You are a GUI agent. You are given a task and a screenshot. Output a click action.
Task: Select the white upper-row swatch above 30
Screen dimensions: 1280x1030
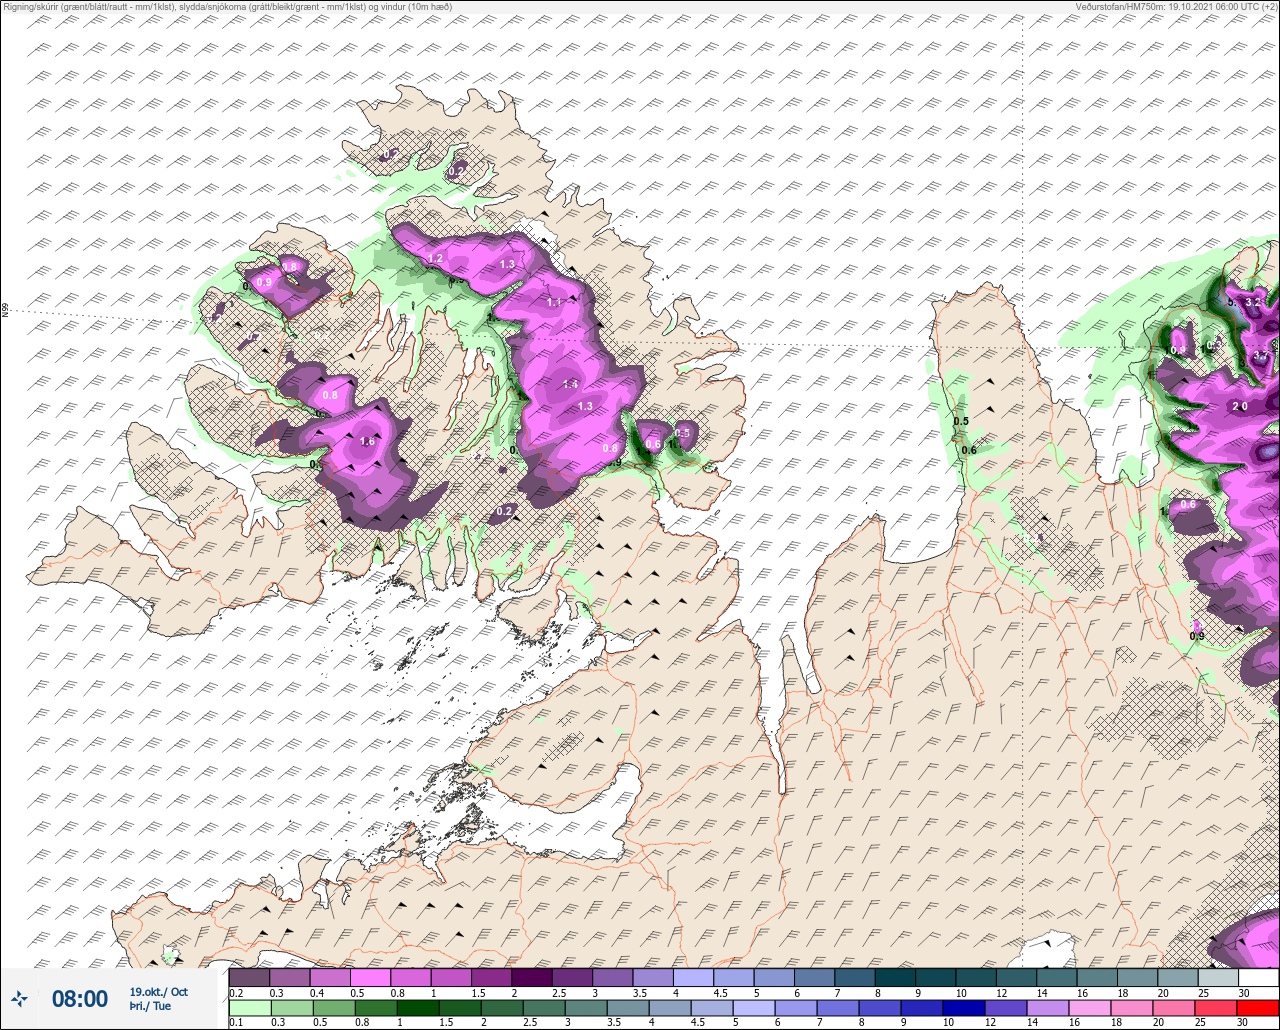[1258, 978]
